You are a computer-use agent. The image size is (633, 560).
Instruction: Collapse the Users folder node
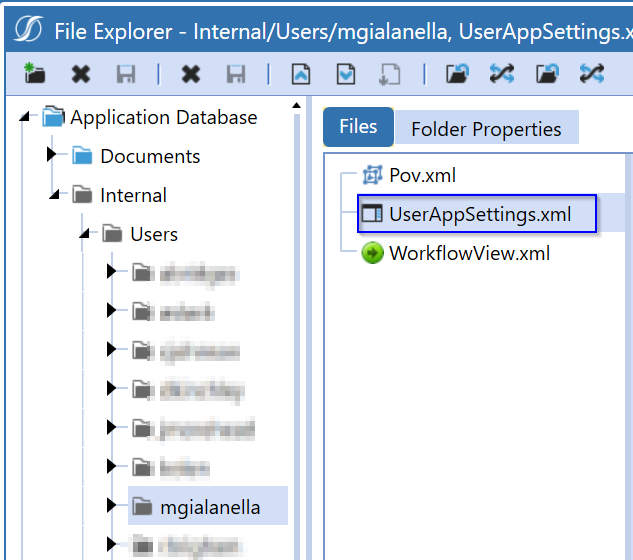coord(85,233)
